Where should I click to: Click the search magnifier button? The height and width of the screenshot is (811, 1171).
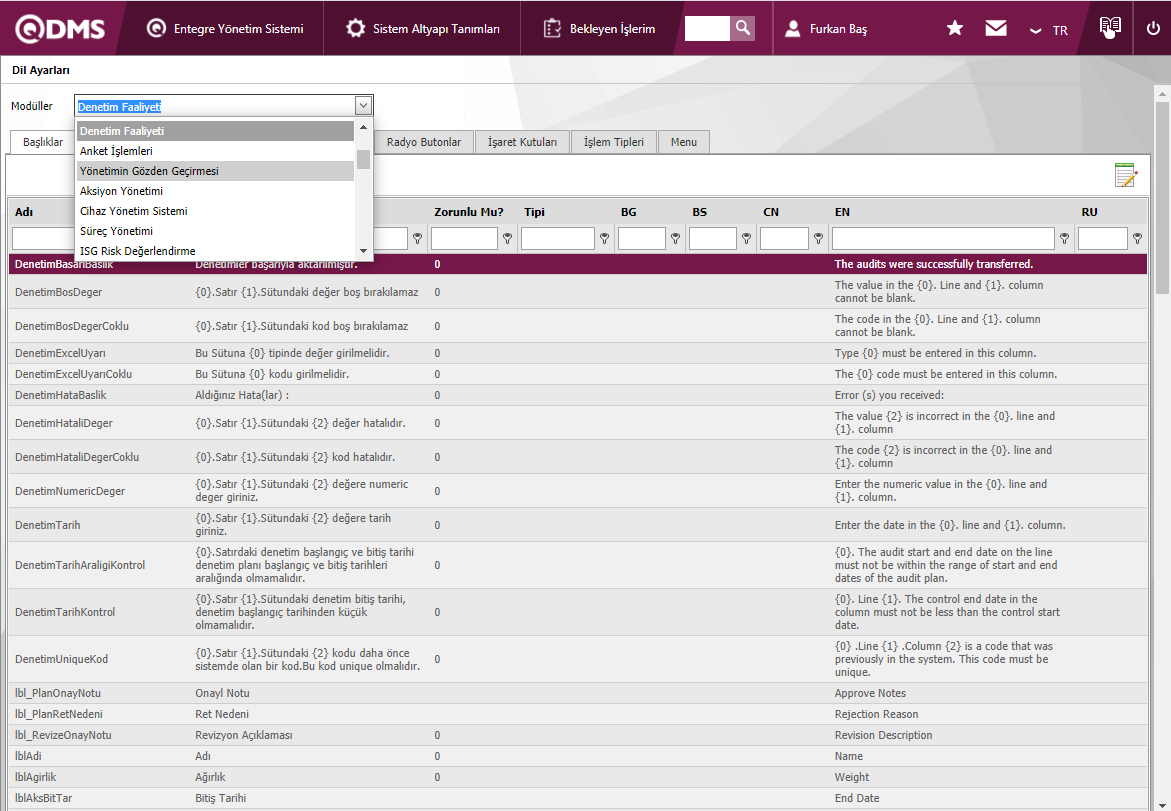click(x=742, y=29)
